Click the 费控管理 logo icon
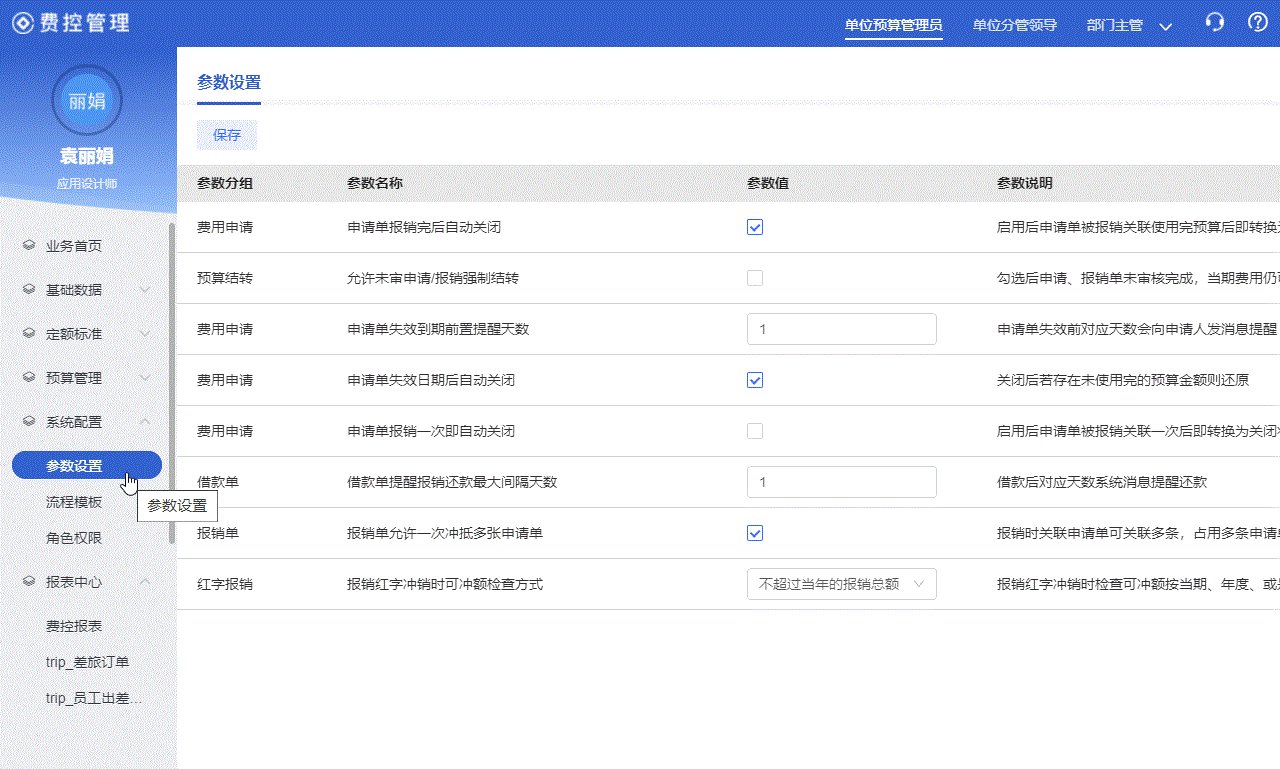Image resolution: width=1280 pixels, height=769 pixels. [x=23, y=22]
